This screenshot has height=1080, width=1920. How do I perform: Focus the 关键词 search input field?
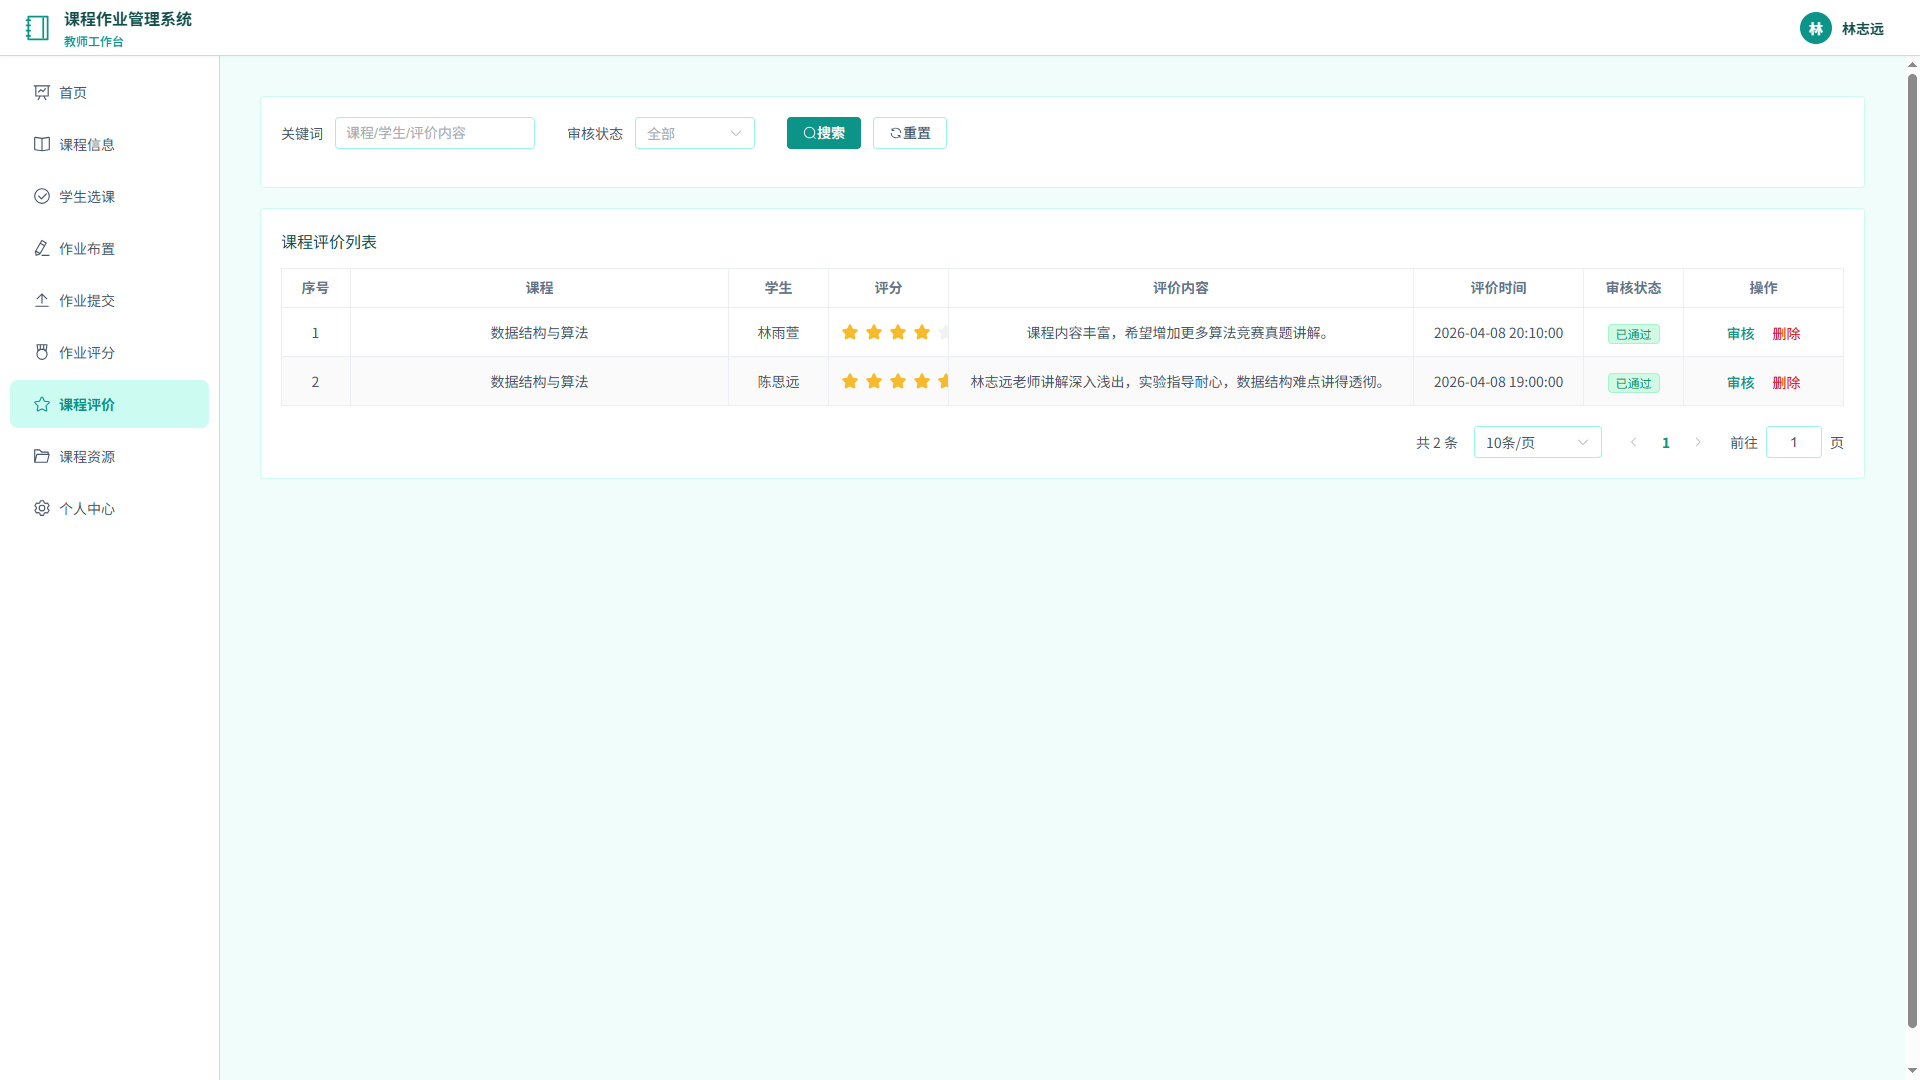click(x=435, y=133)
